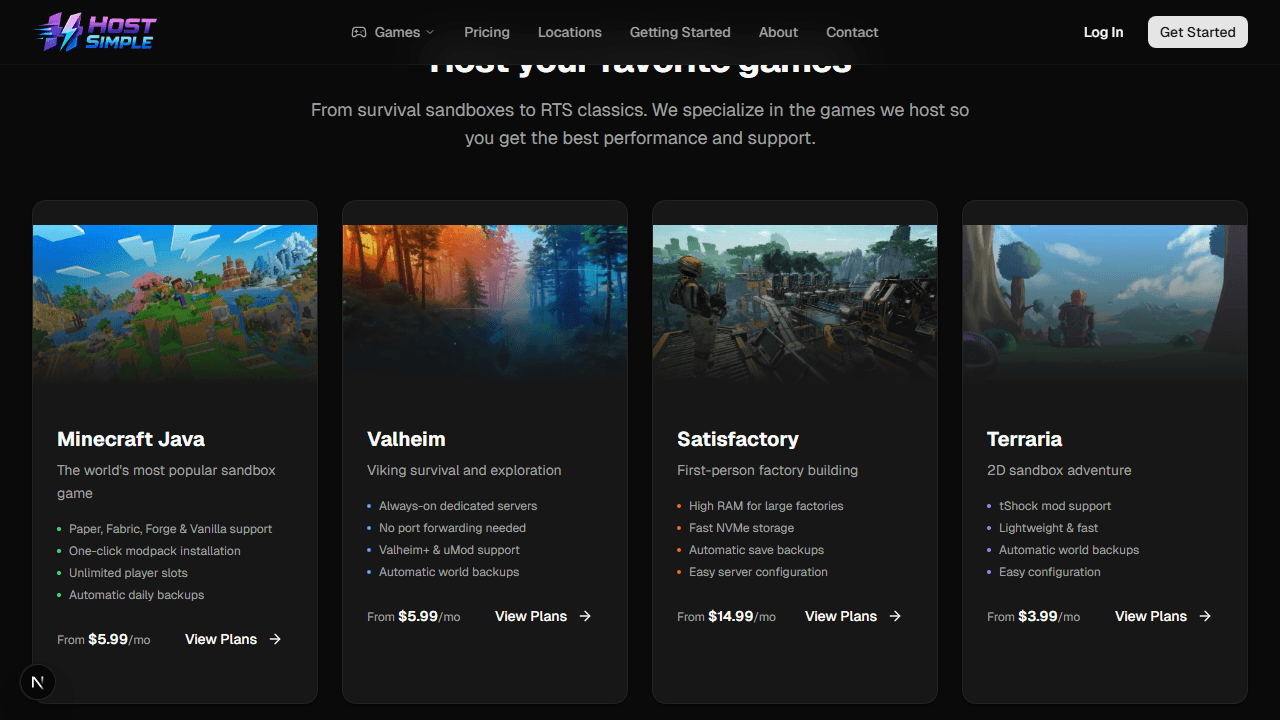Image resolution: width=1280 pixels, height=720 pixels.
Task: Open the Pricing page
Action: (x=487, y=32)
